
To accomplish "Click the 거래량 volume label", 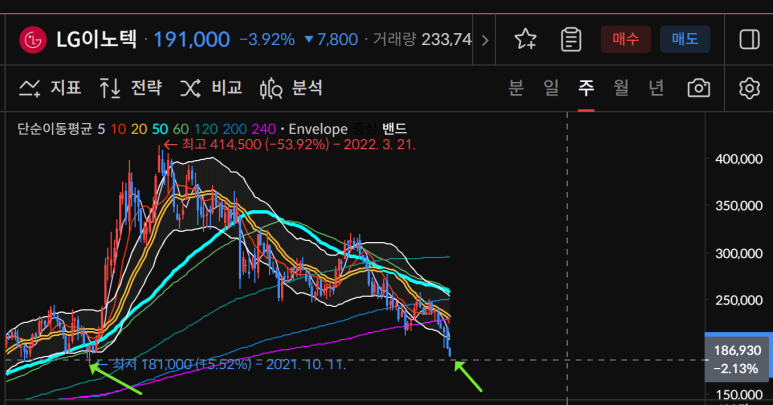I will point(394,39).
